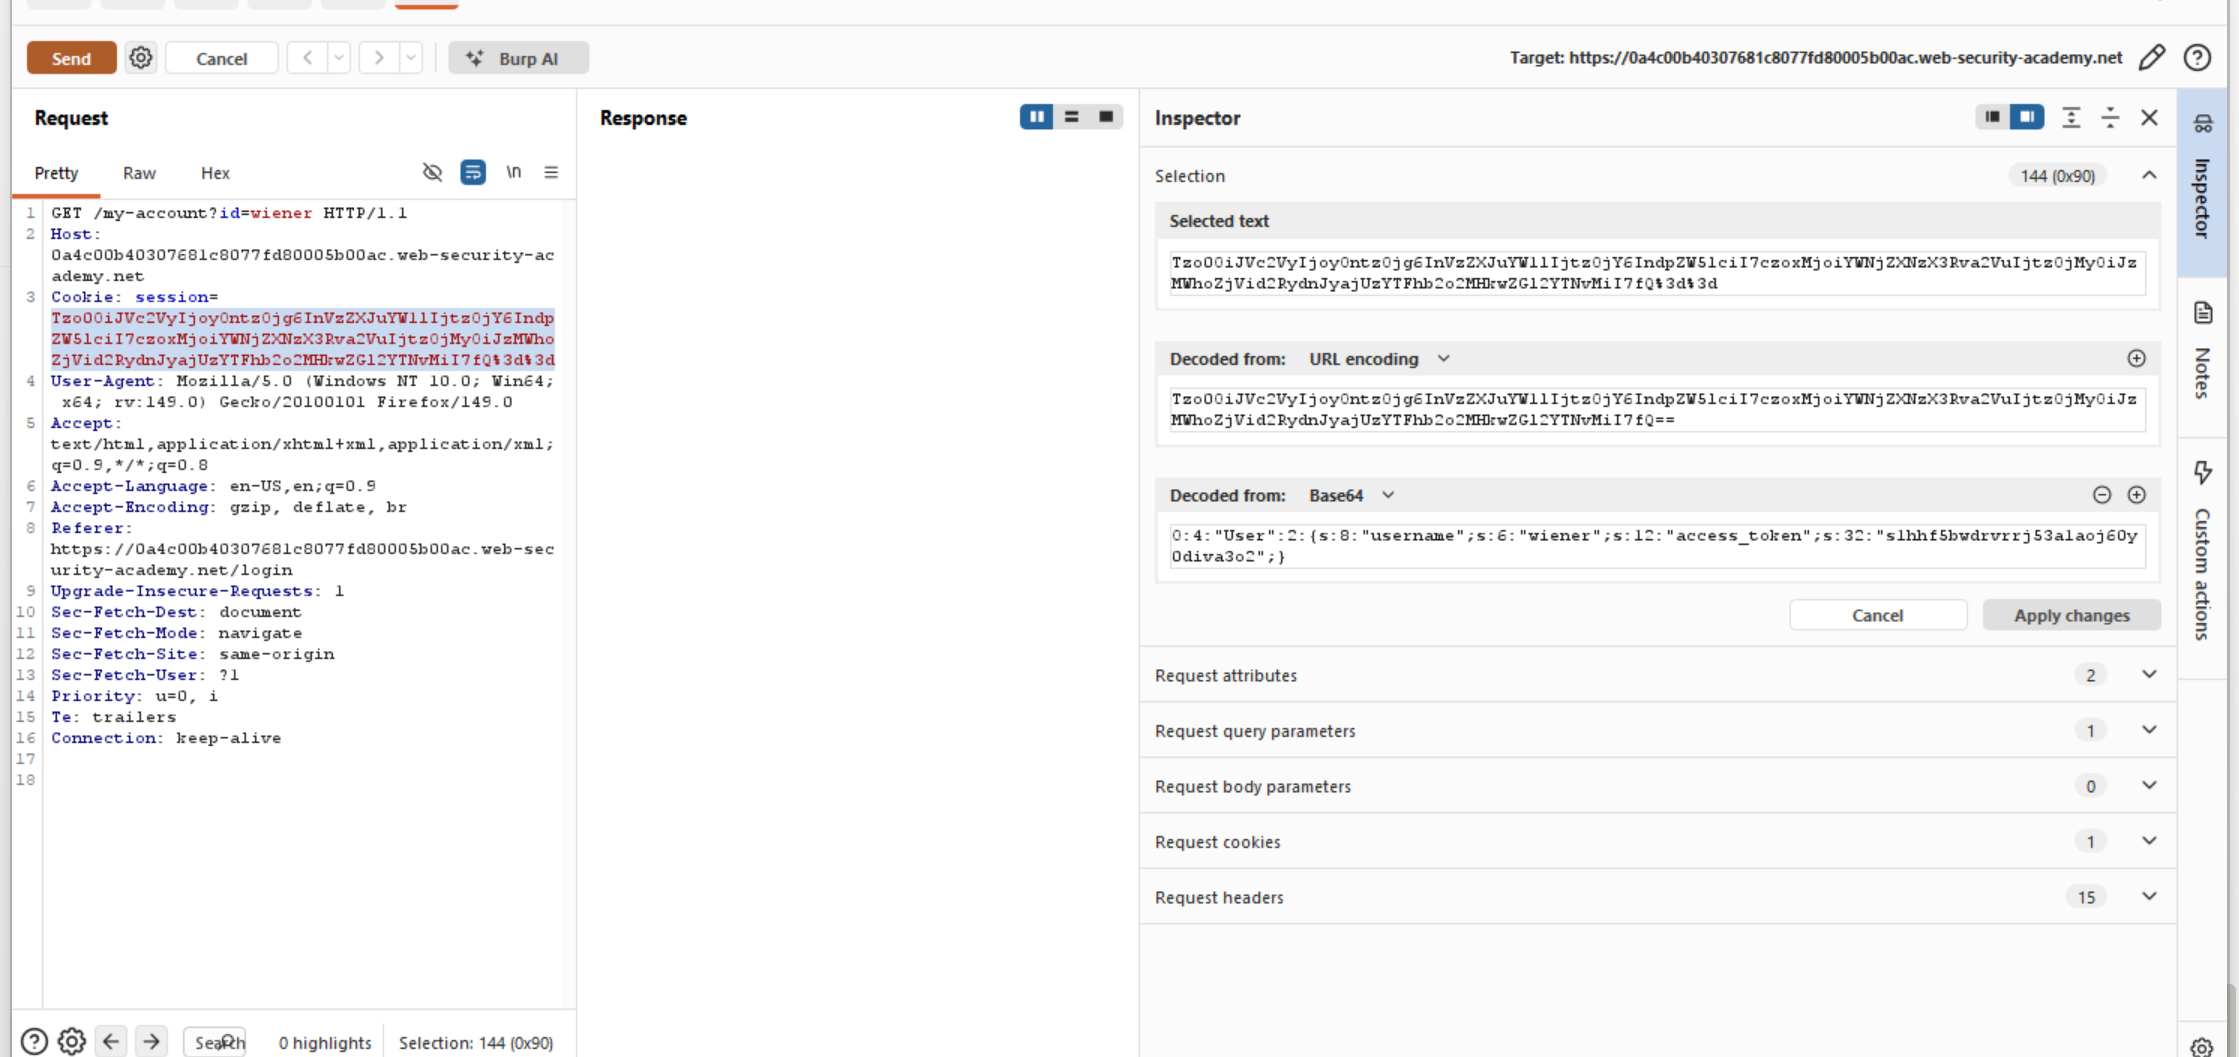Edit target with the pencil icon
Viewport: 2239px width, 1057px height.
click(x=2152, y=58)
